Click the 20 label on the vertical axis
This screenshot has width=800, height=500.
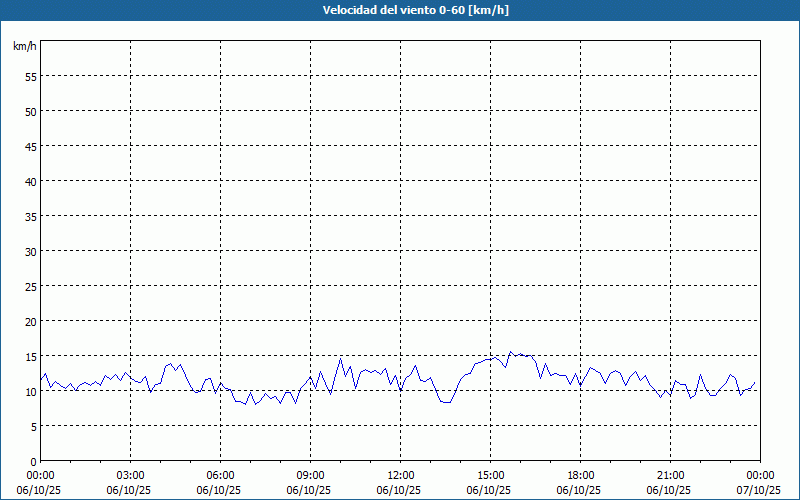[30, 321]
